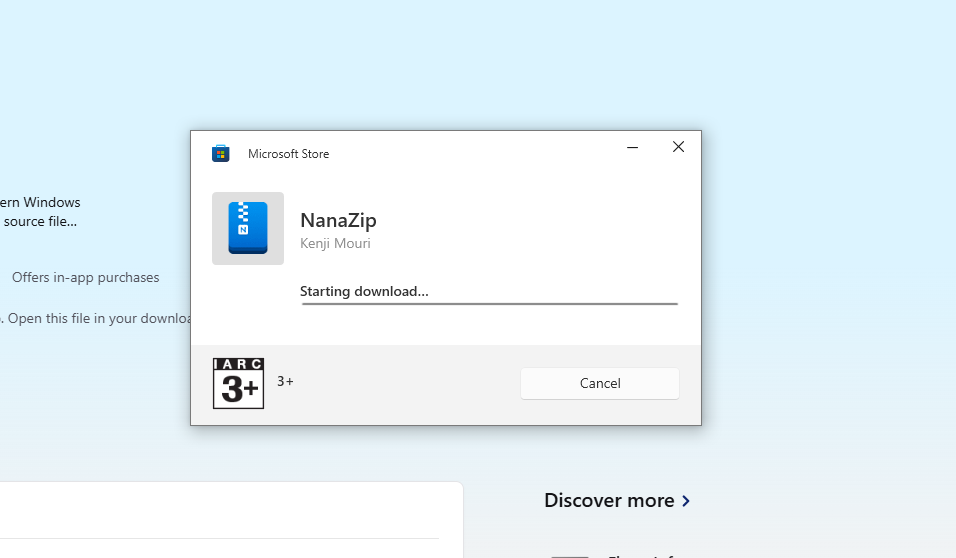Minimize the Microsoft Store dialog

pyautogui.click(x=632, y=147)
